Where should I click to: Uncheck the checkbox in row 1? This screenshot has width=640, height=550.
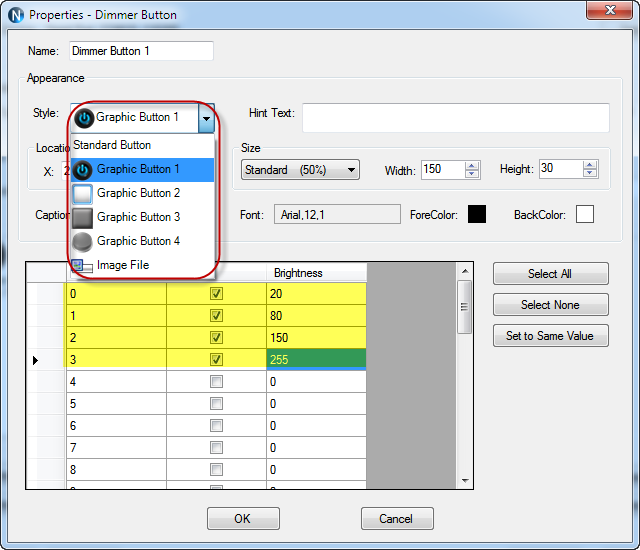pos(216,316)
